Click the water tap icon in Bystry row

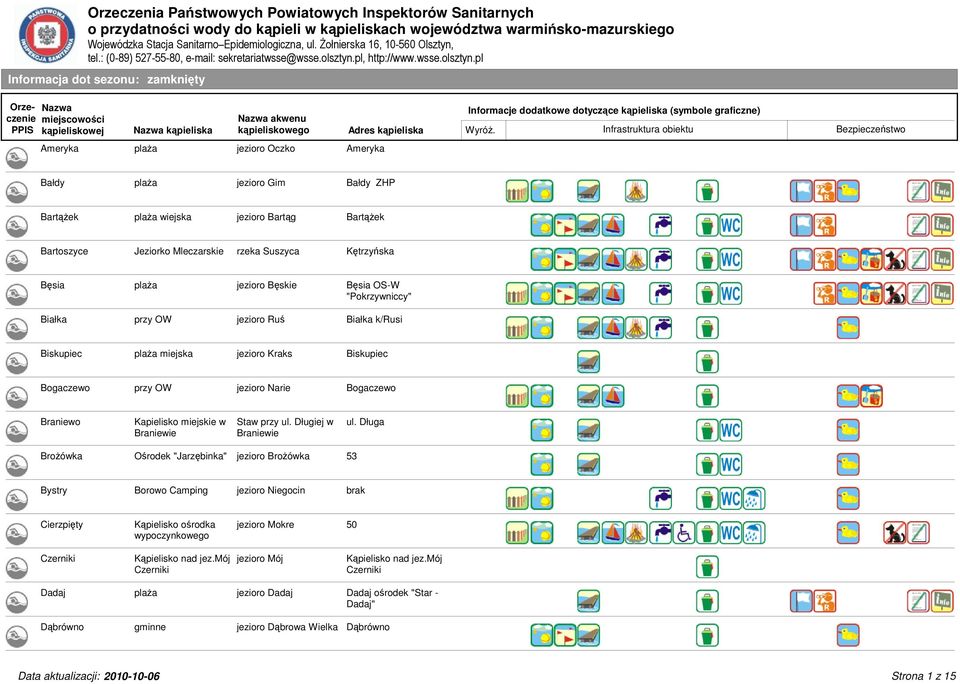[661, 499]
